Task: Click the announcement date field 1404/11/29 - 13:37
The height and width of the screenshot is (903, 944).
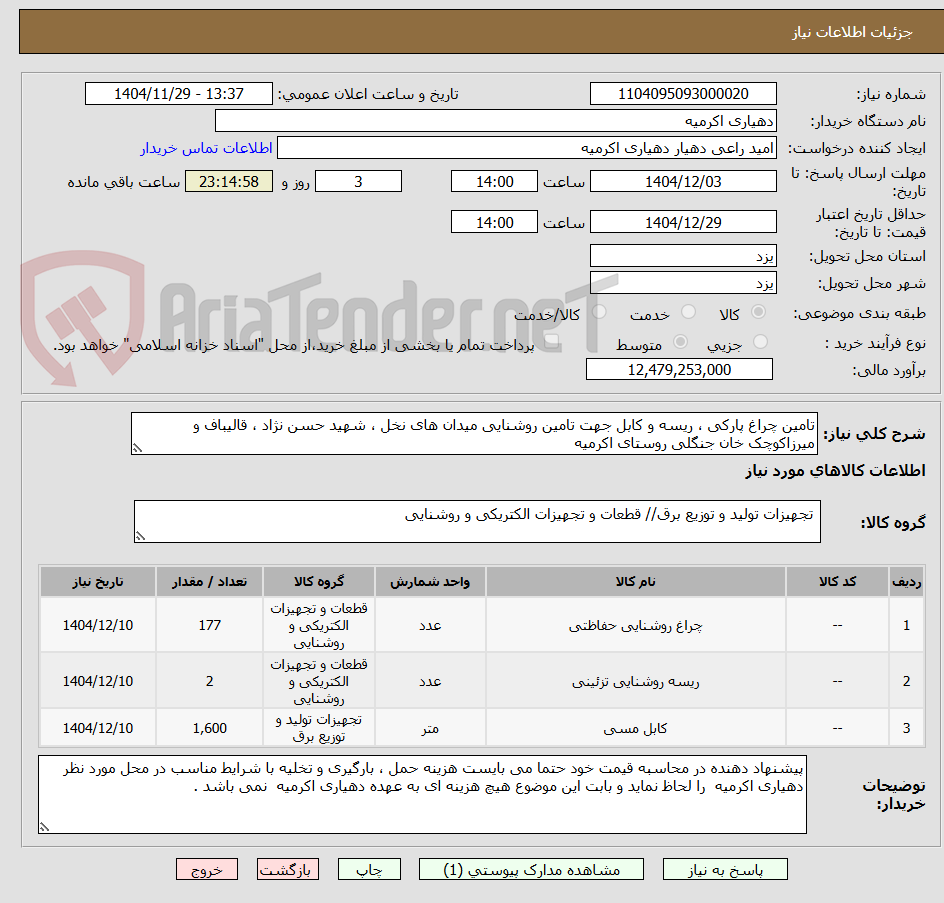Action: (179, 94)
